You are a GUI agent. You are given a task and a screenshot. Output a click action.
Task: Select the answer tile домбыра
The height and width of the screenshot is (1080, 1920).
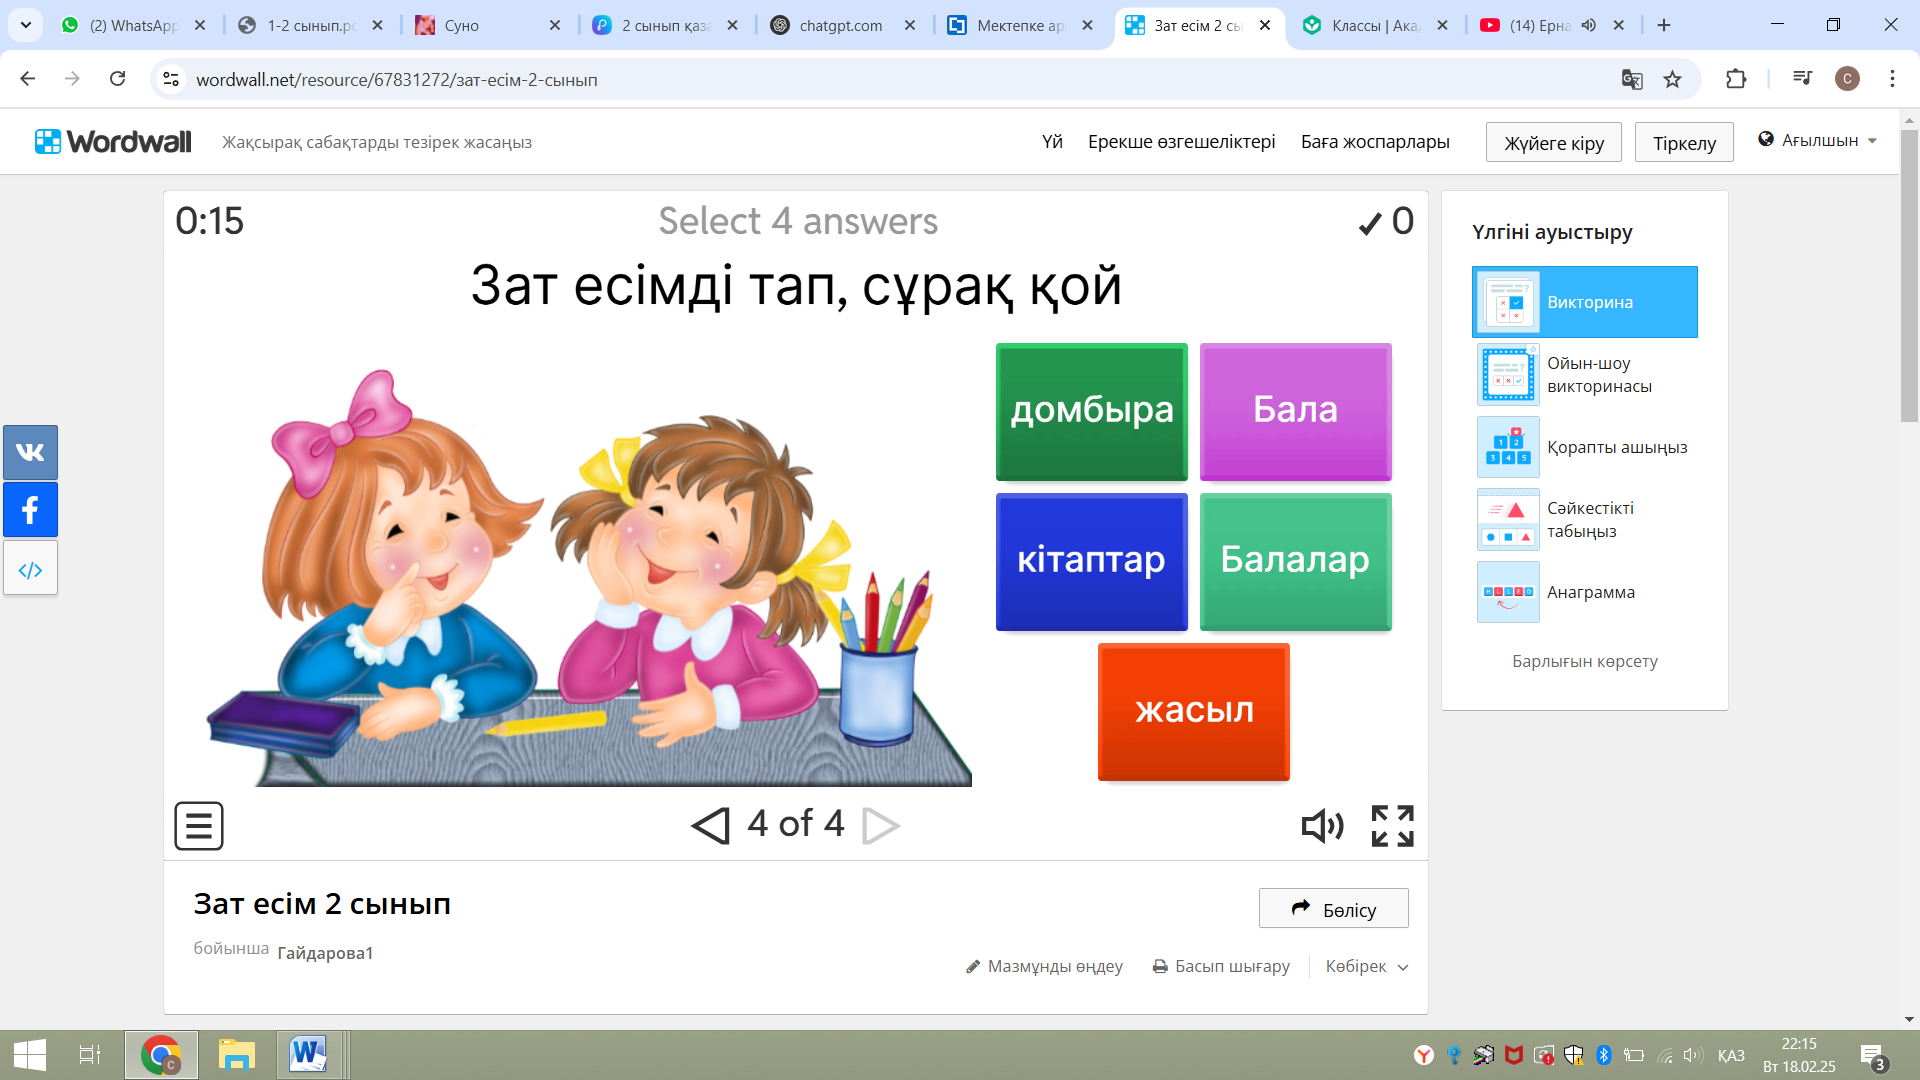(x=1092, y=412)
